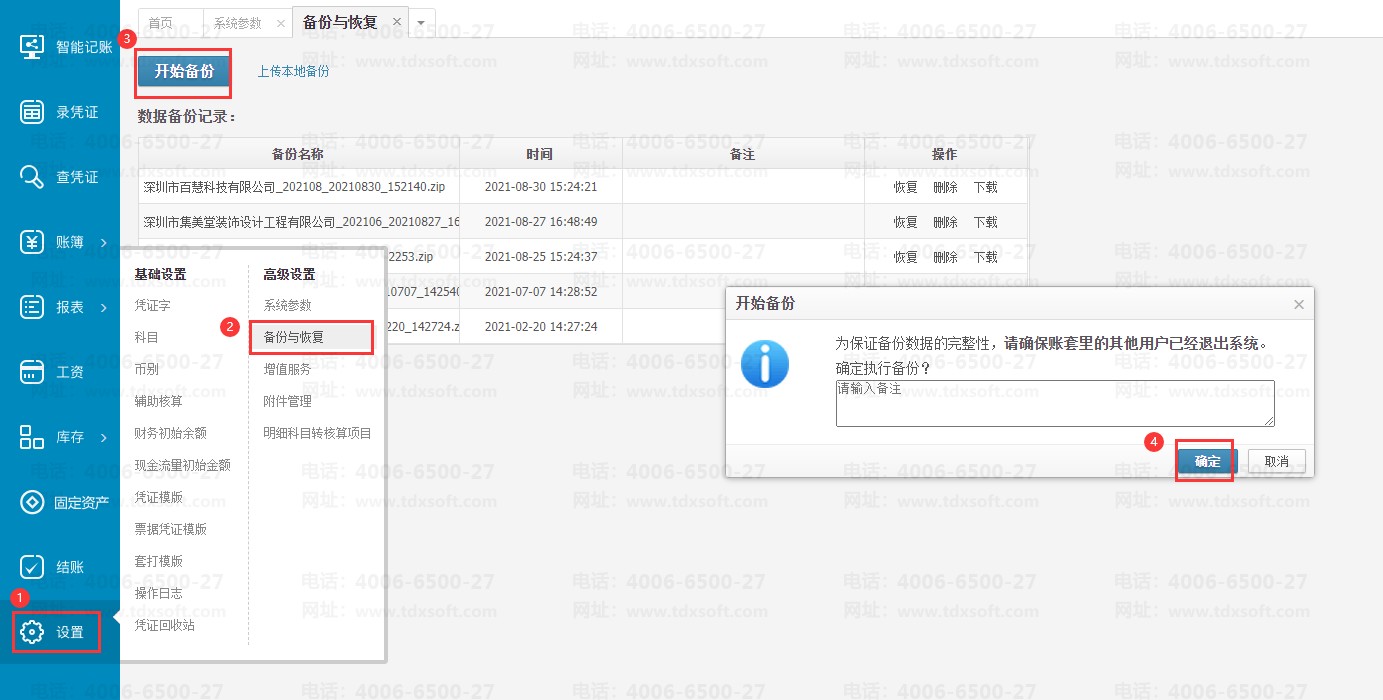Click the 请输入备注 remark text field

(1054, 403)
